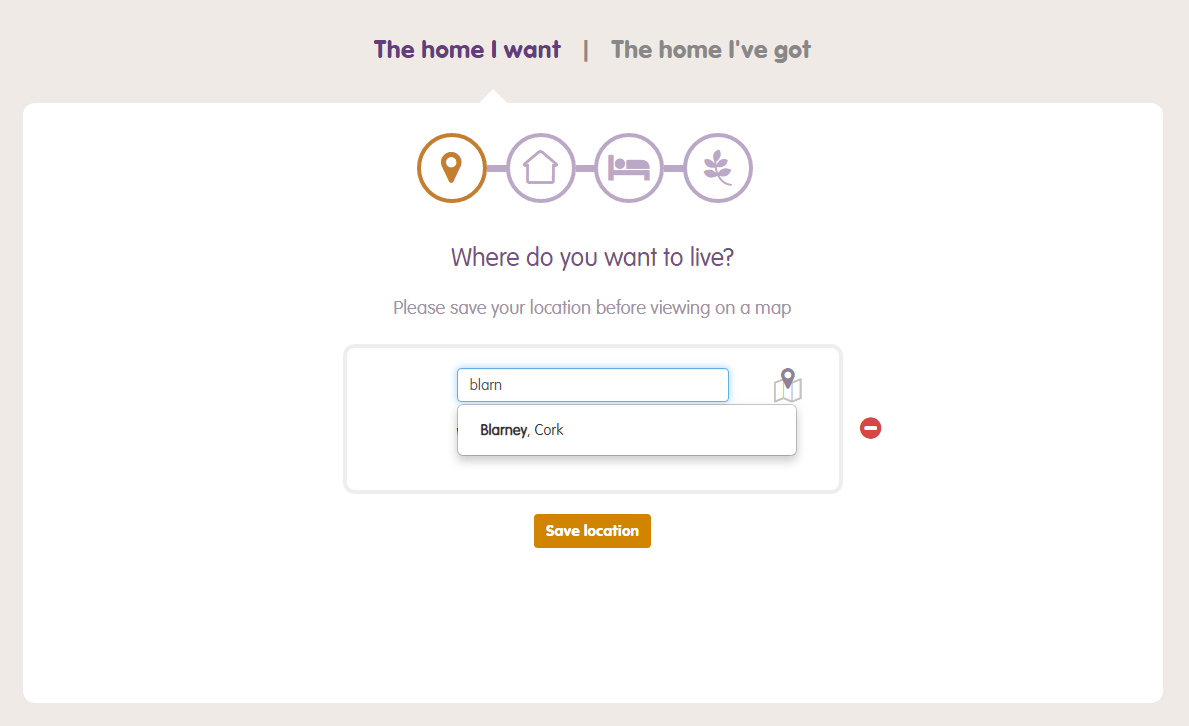The height and width of the screenshot is (726, 1189).
Task: Focus the location search field containing "blarn"
Action: (592, 385)
